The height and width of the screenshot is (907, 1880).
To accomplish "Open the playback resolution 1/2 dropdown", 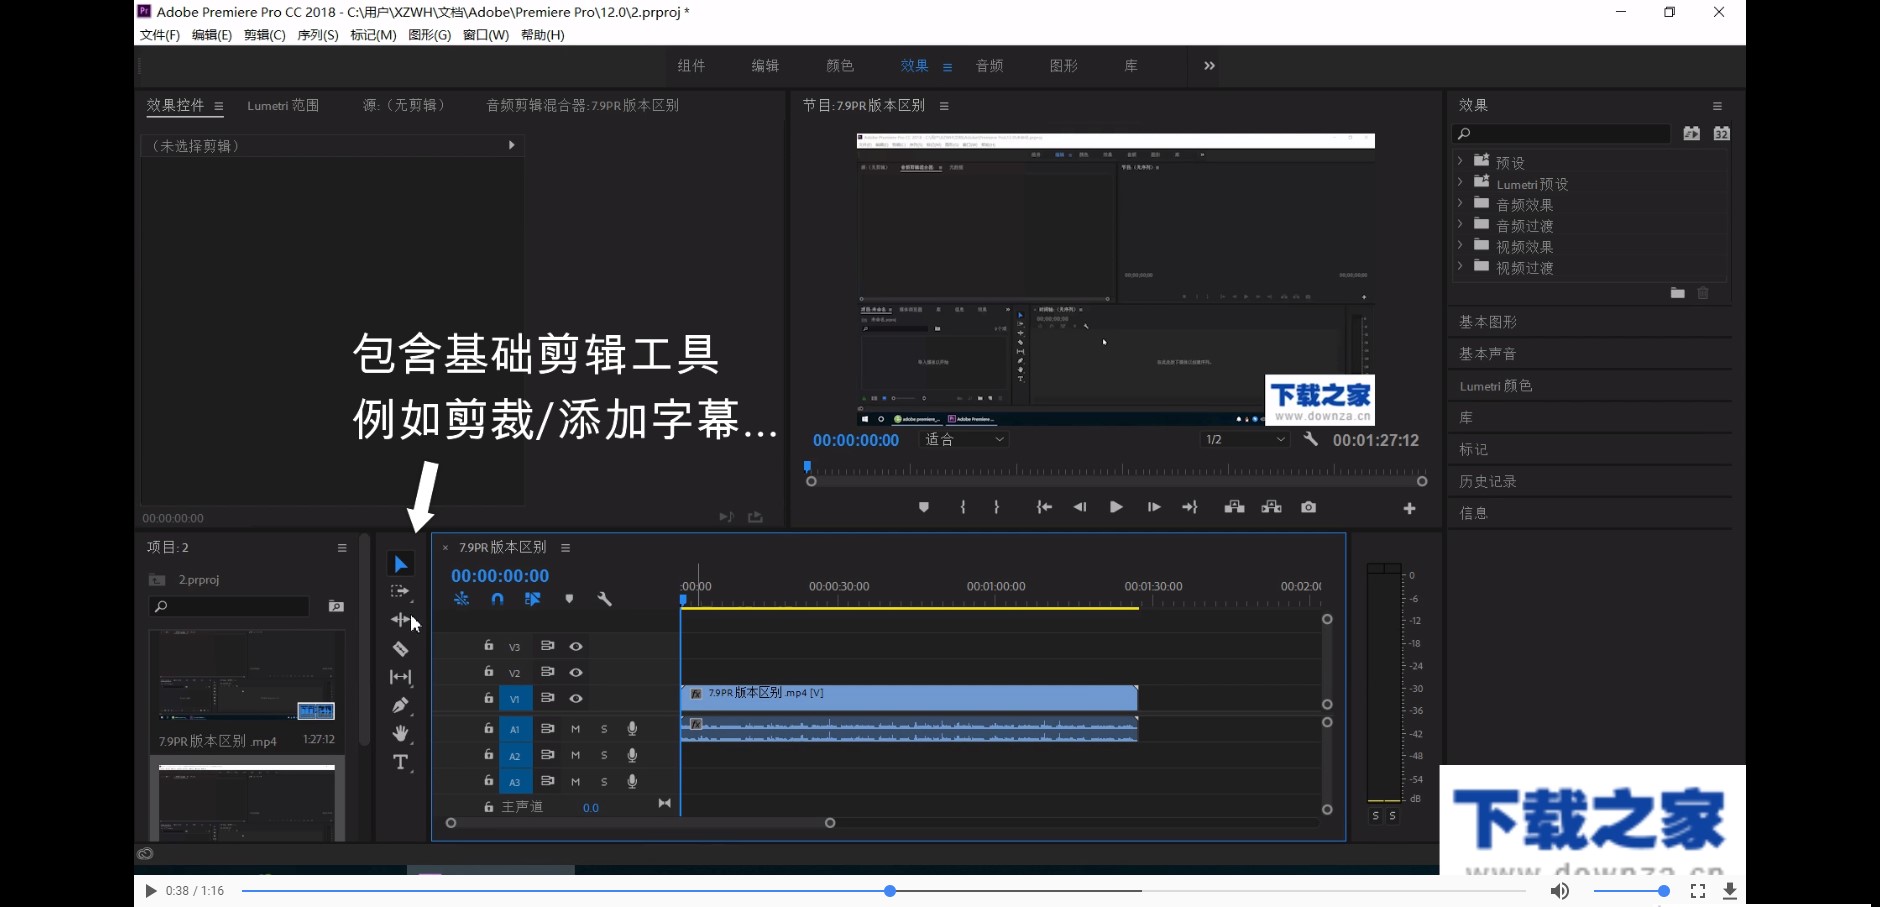I will (x=1241, y=439).
